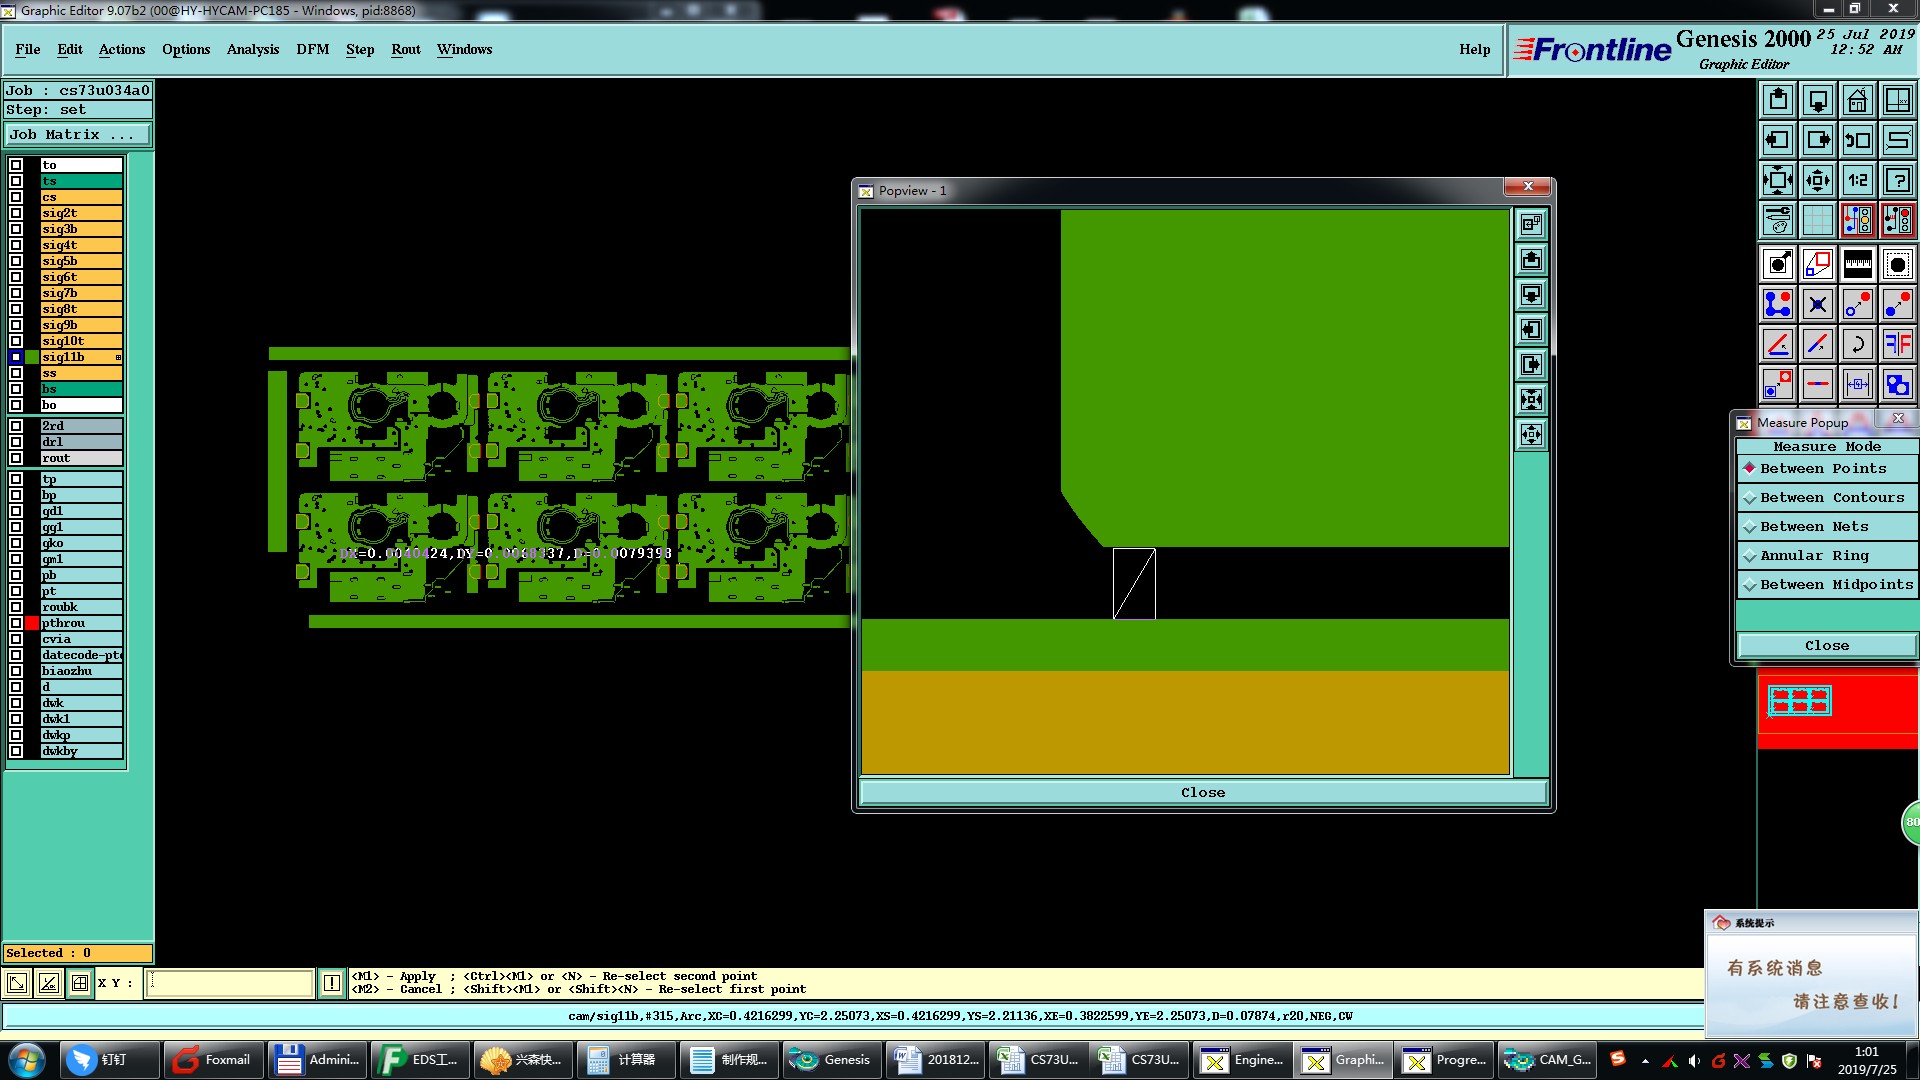Click the Job Matrix button
Screen dimensions: 1920x1080
[78, 134]
